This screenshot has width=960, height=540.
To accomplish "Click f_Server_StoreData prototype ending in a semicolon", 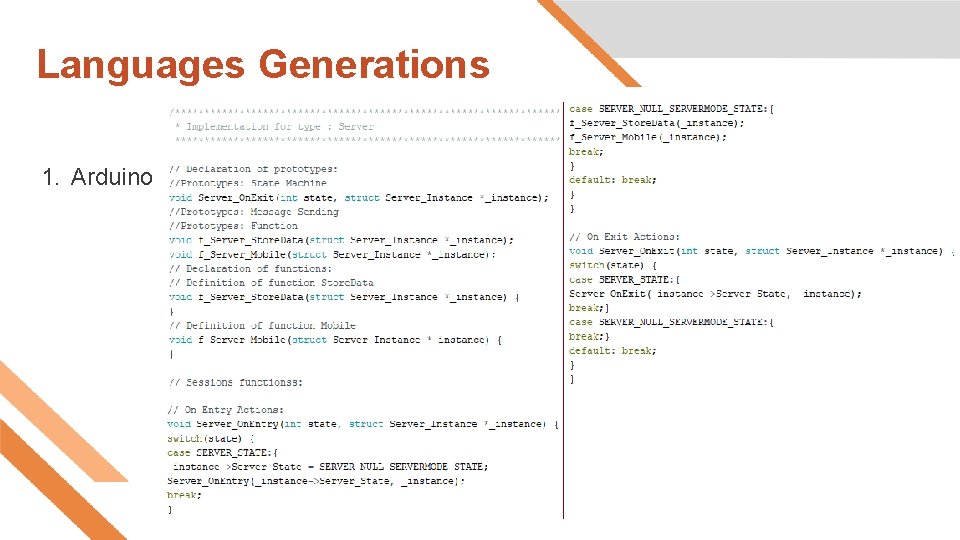I will pos(342,240).
